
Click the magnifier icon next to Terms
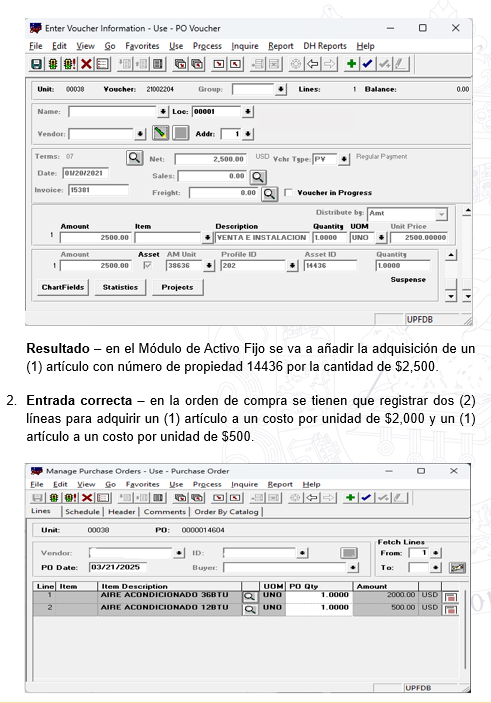pyautogui.click(x=134, y=158)
